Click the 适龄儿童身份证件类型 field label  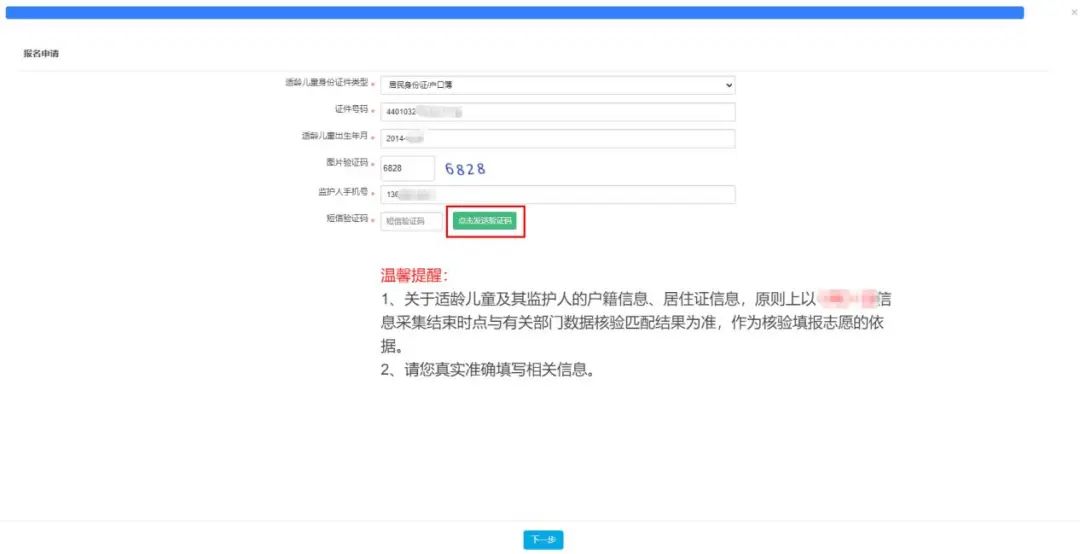[x=326, y=82]
